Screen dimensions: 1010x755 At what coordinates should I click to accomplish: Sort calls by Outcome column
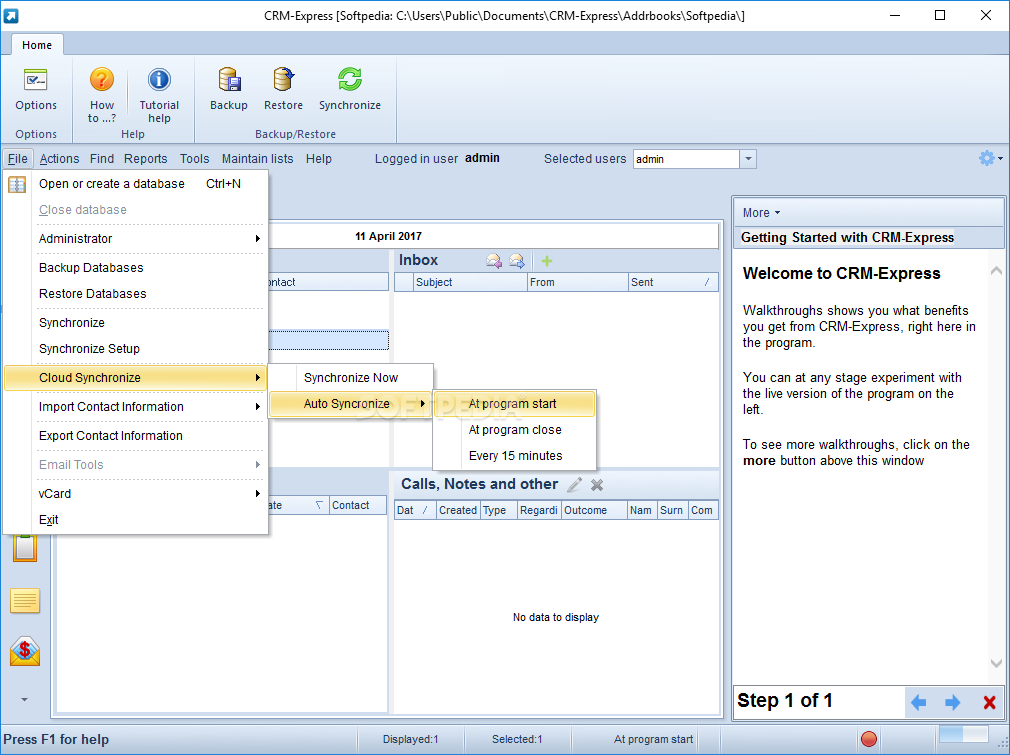click(594, 510)
